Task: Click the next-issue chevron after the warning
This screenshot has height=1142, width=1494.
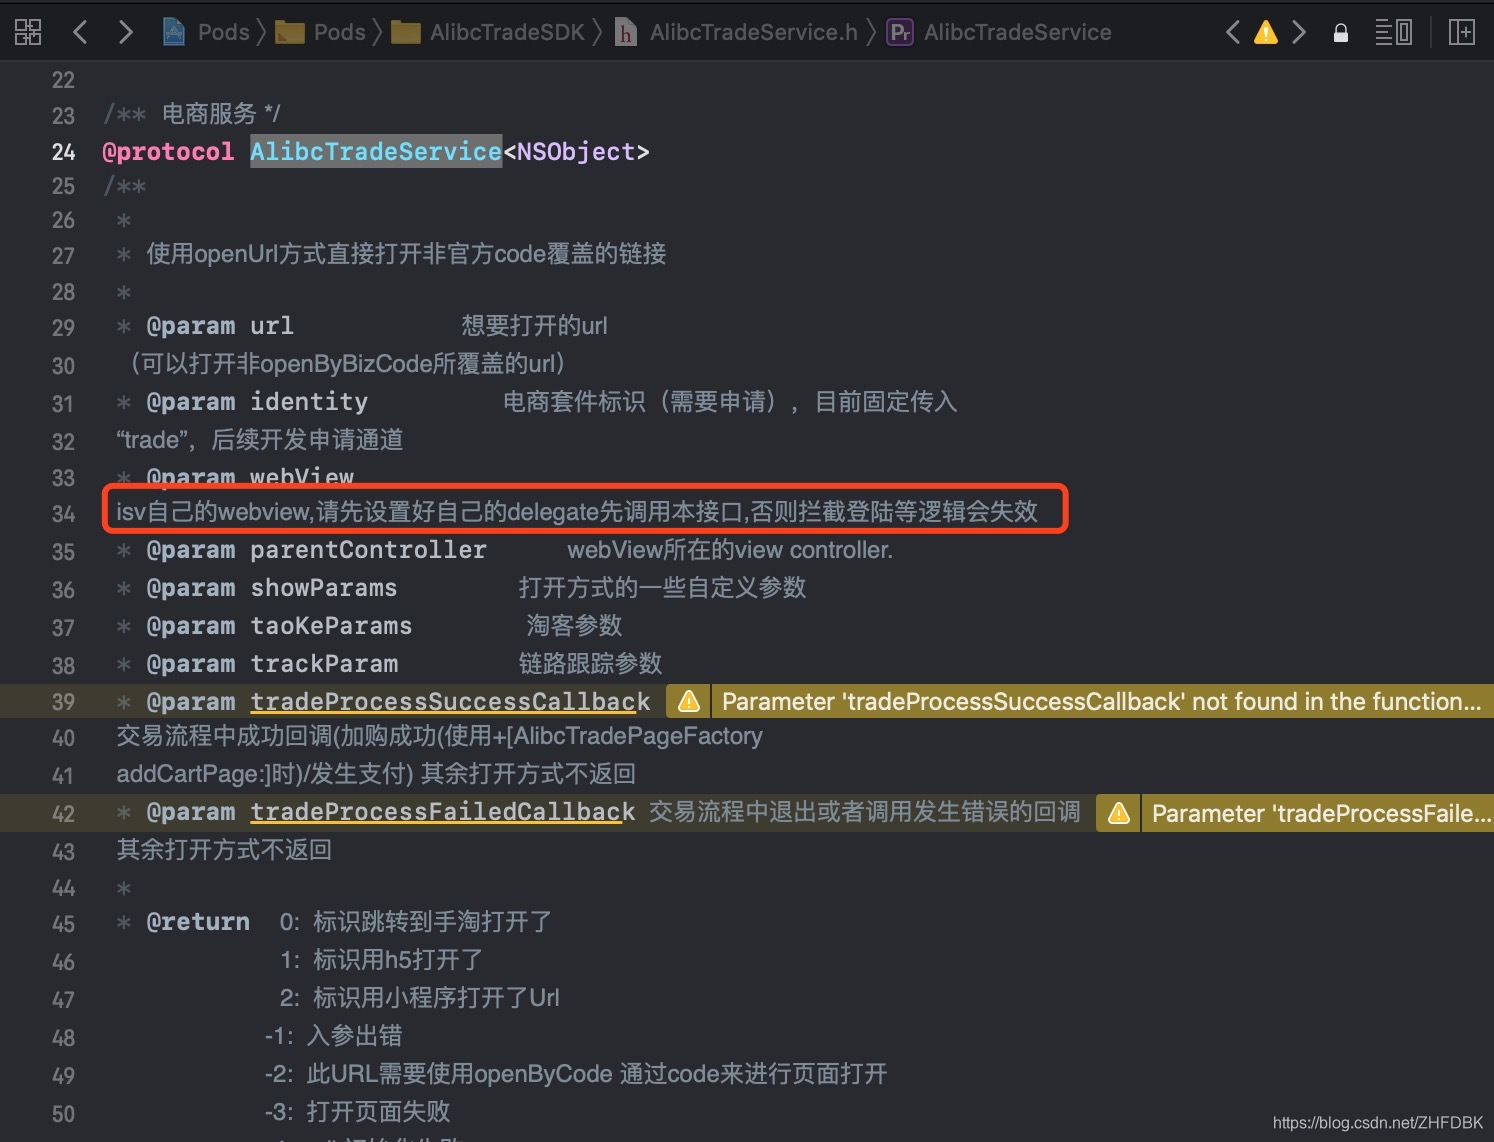Action: click(1299, 31)
